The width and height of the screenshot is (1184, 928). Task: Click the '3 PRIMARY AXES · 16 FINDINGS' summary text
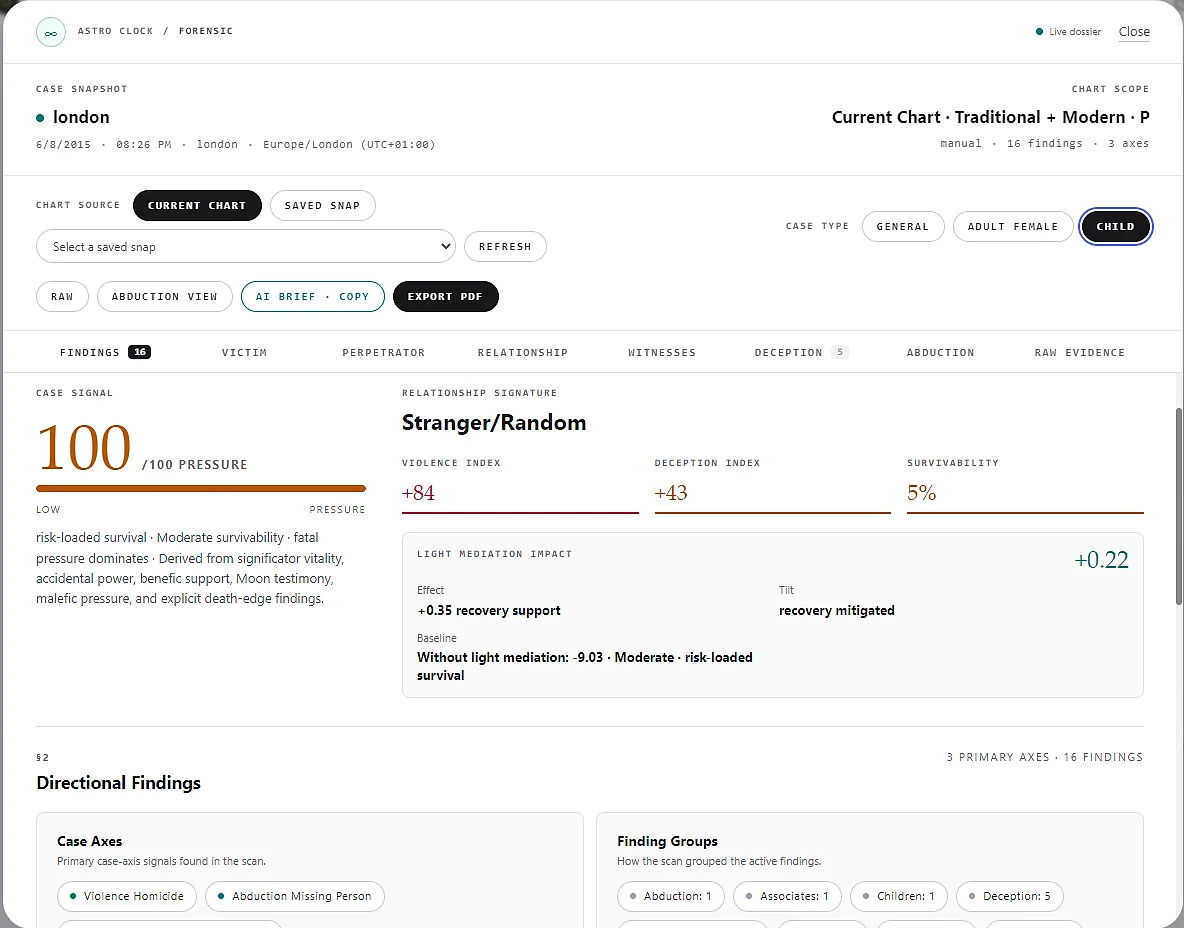coord(1045,757)
